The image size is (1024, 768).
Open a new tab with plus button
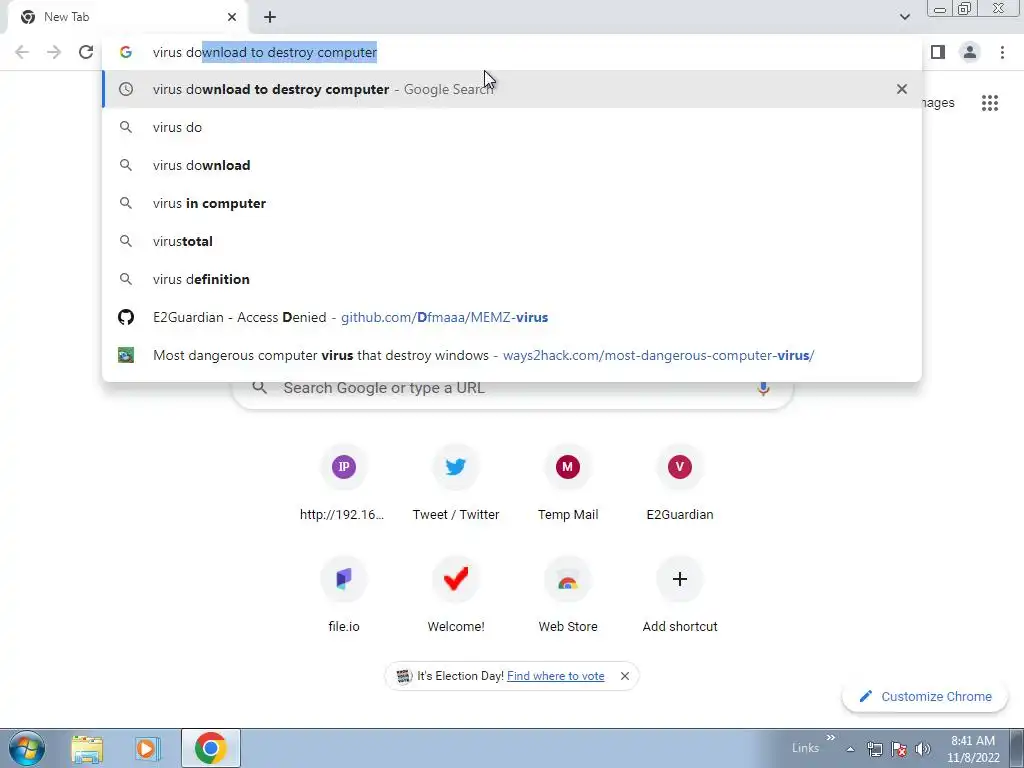[x=270, y=17]
